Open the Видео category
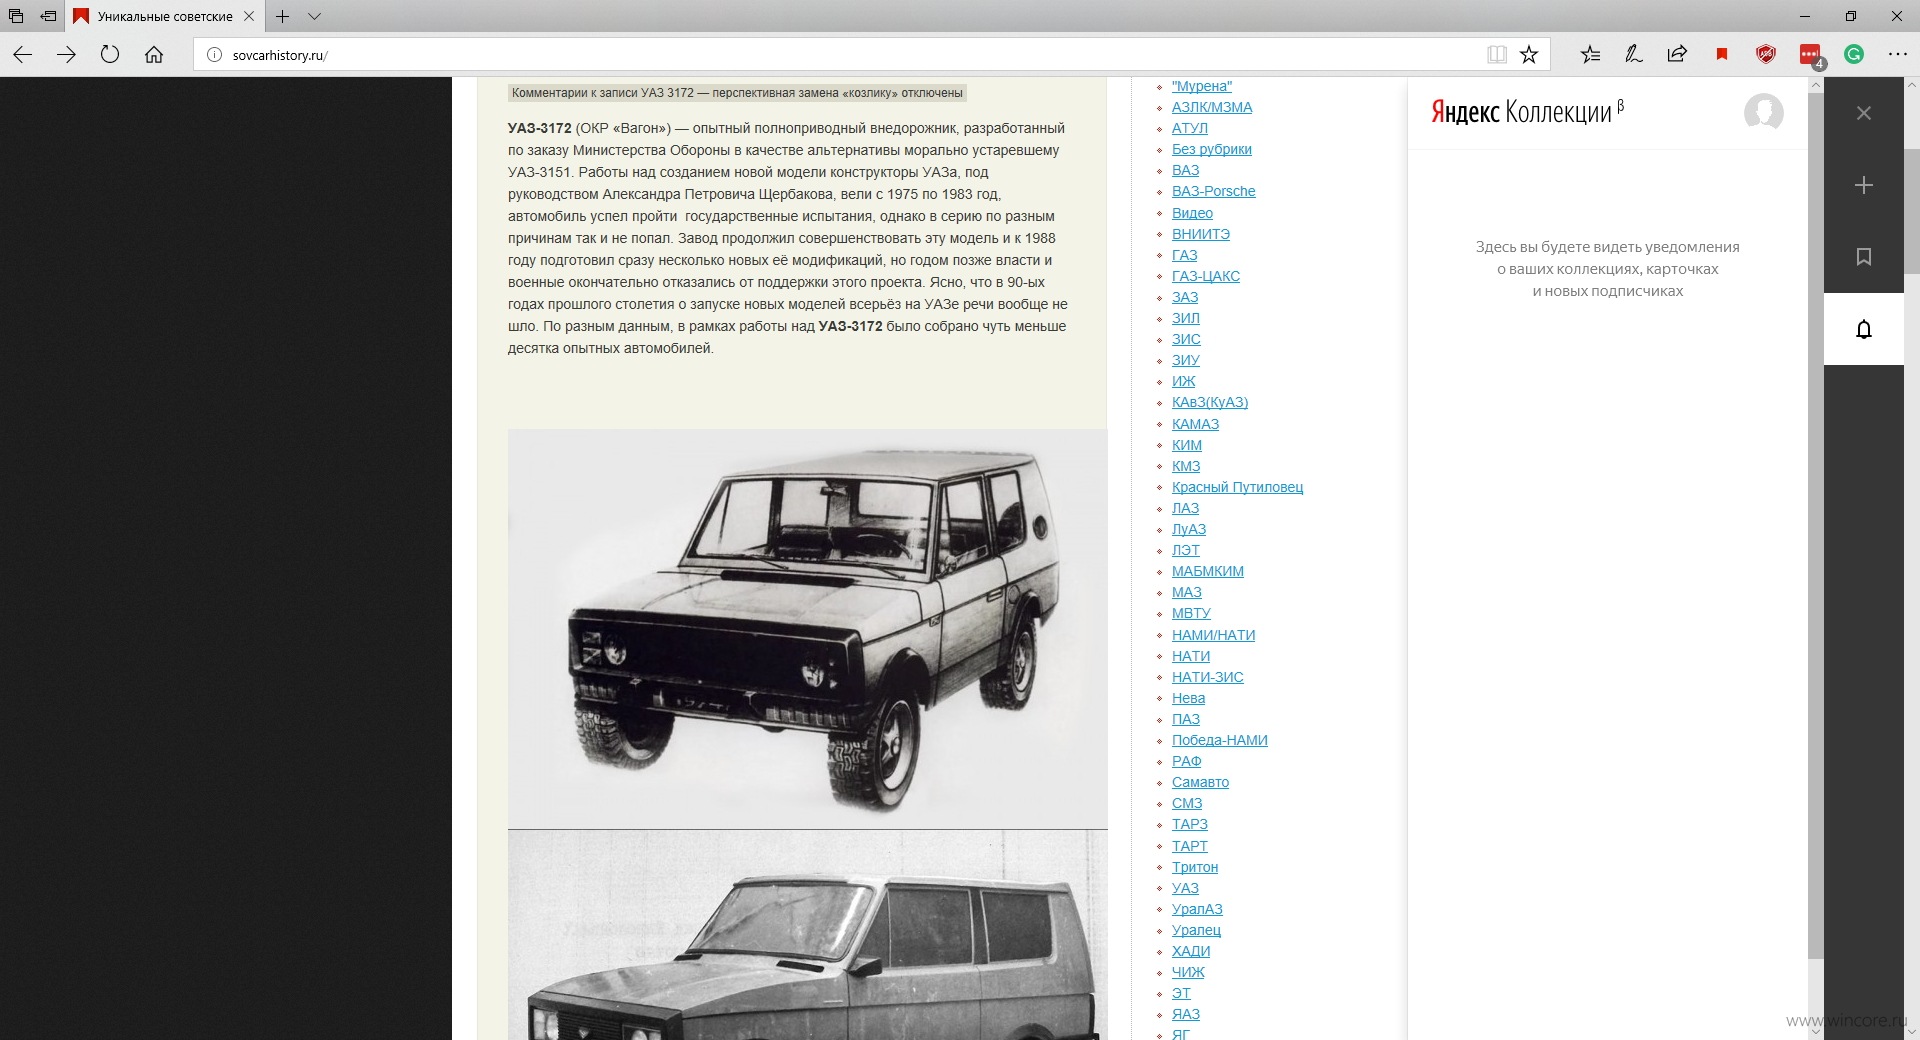1920x1040 pixels. (1192, 213)
